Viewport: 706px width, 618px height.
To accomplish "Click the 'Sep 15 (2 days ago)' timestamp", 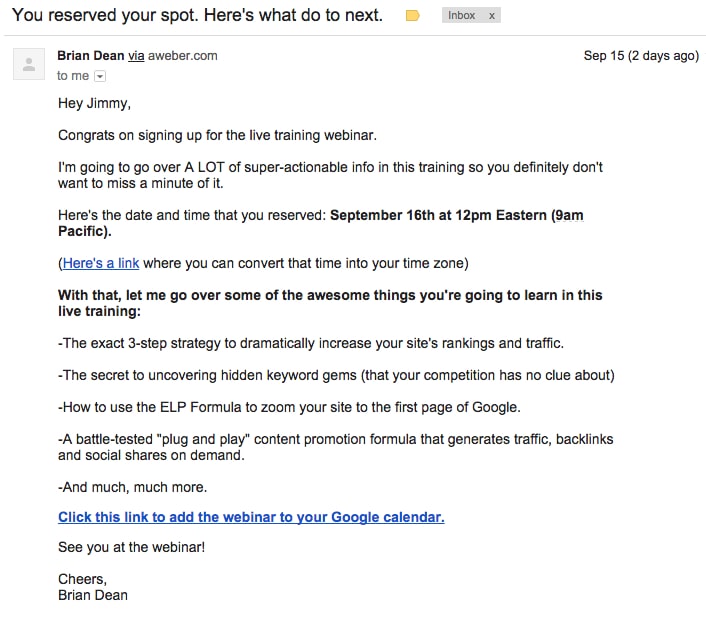I will [x=641, y=55].
